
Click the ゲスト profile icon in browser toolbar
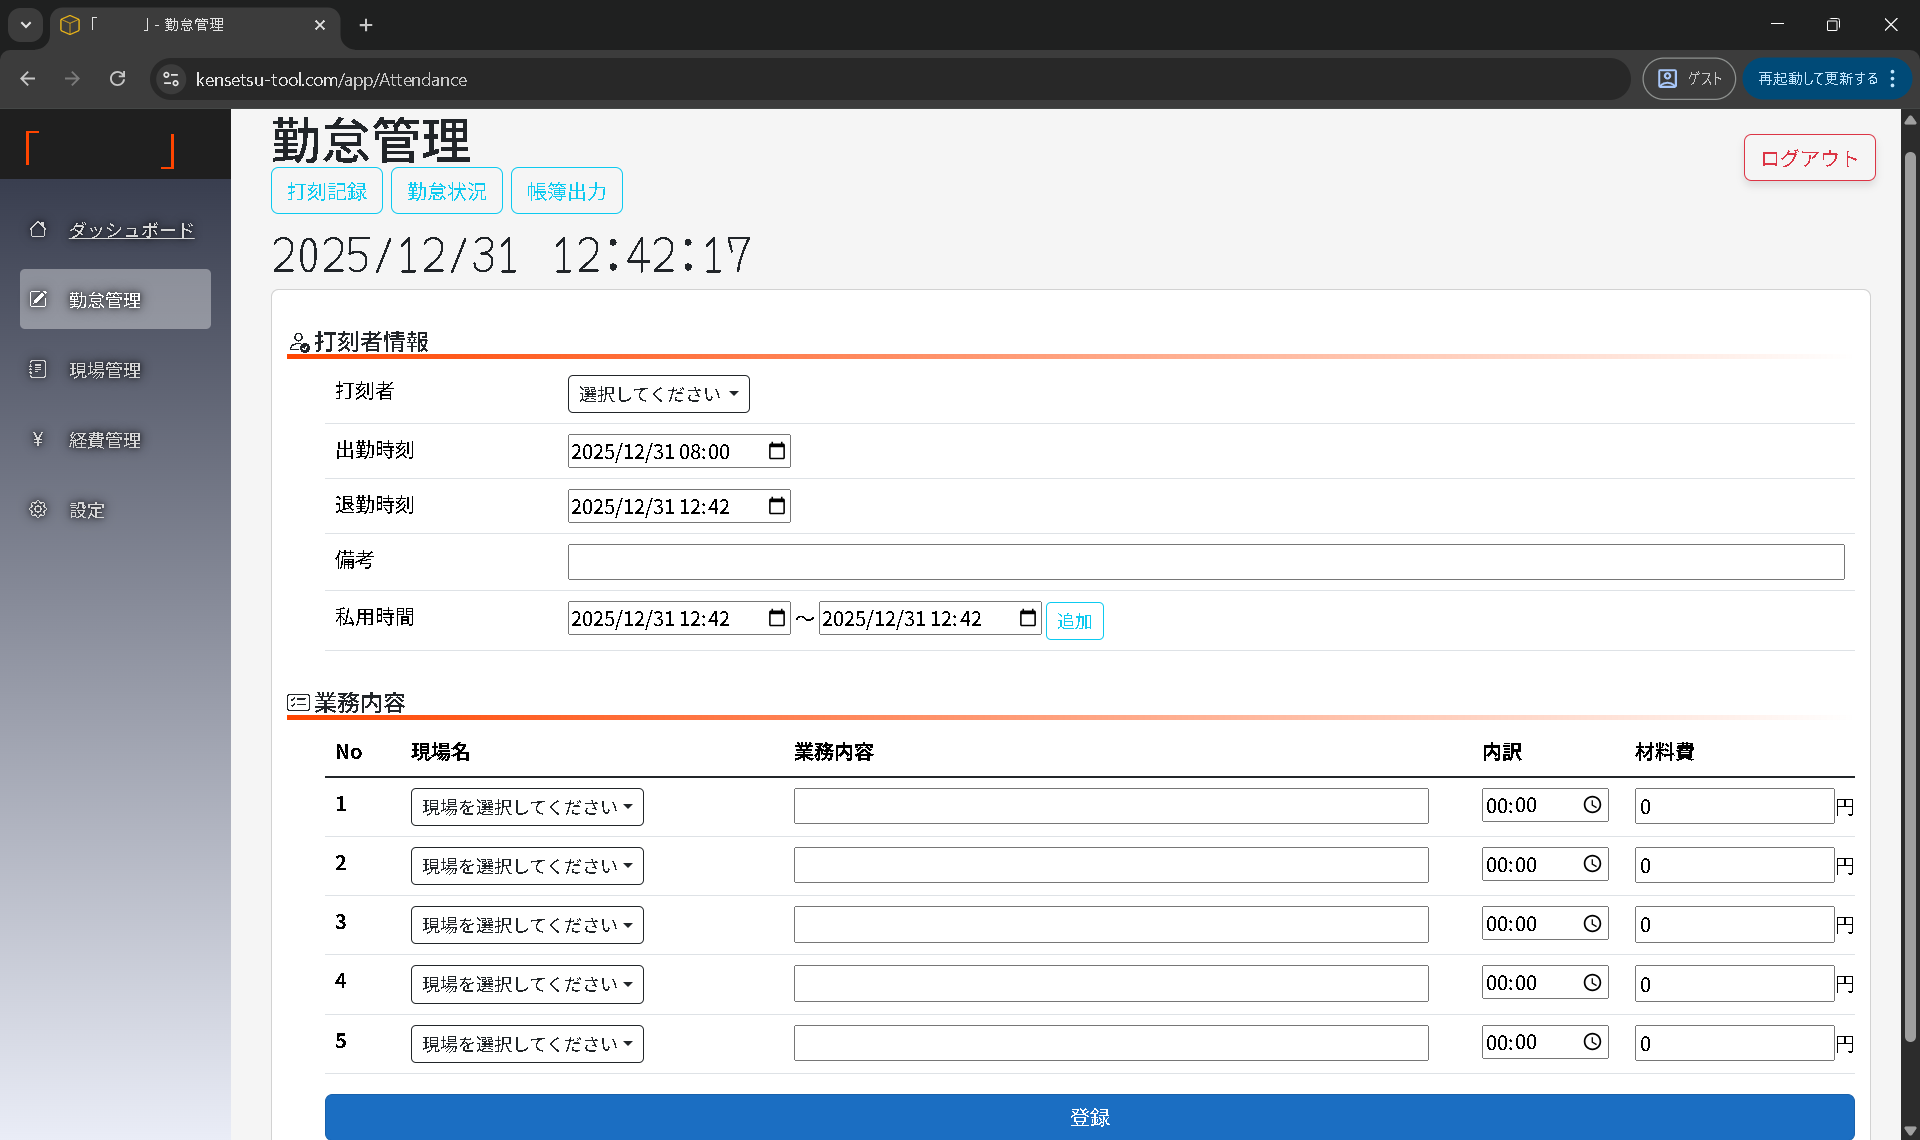click(x=1667, y=78)
